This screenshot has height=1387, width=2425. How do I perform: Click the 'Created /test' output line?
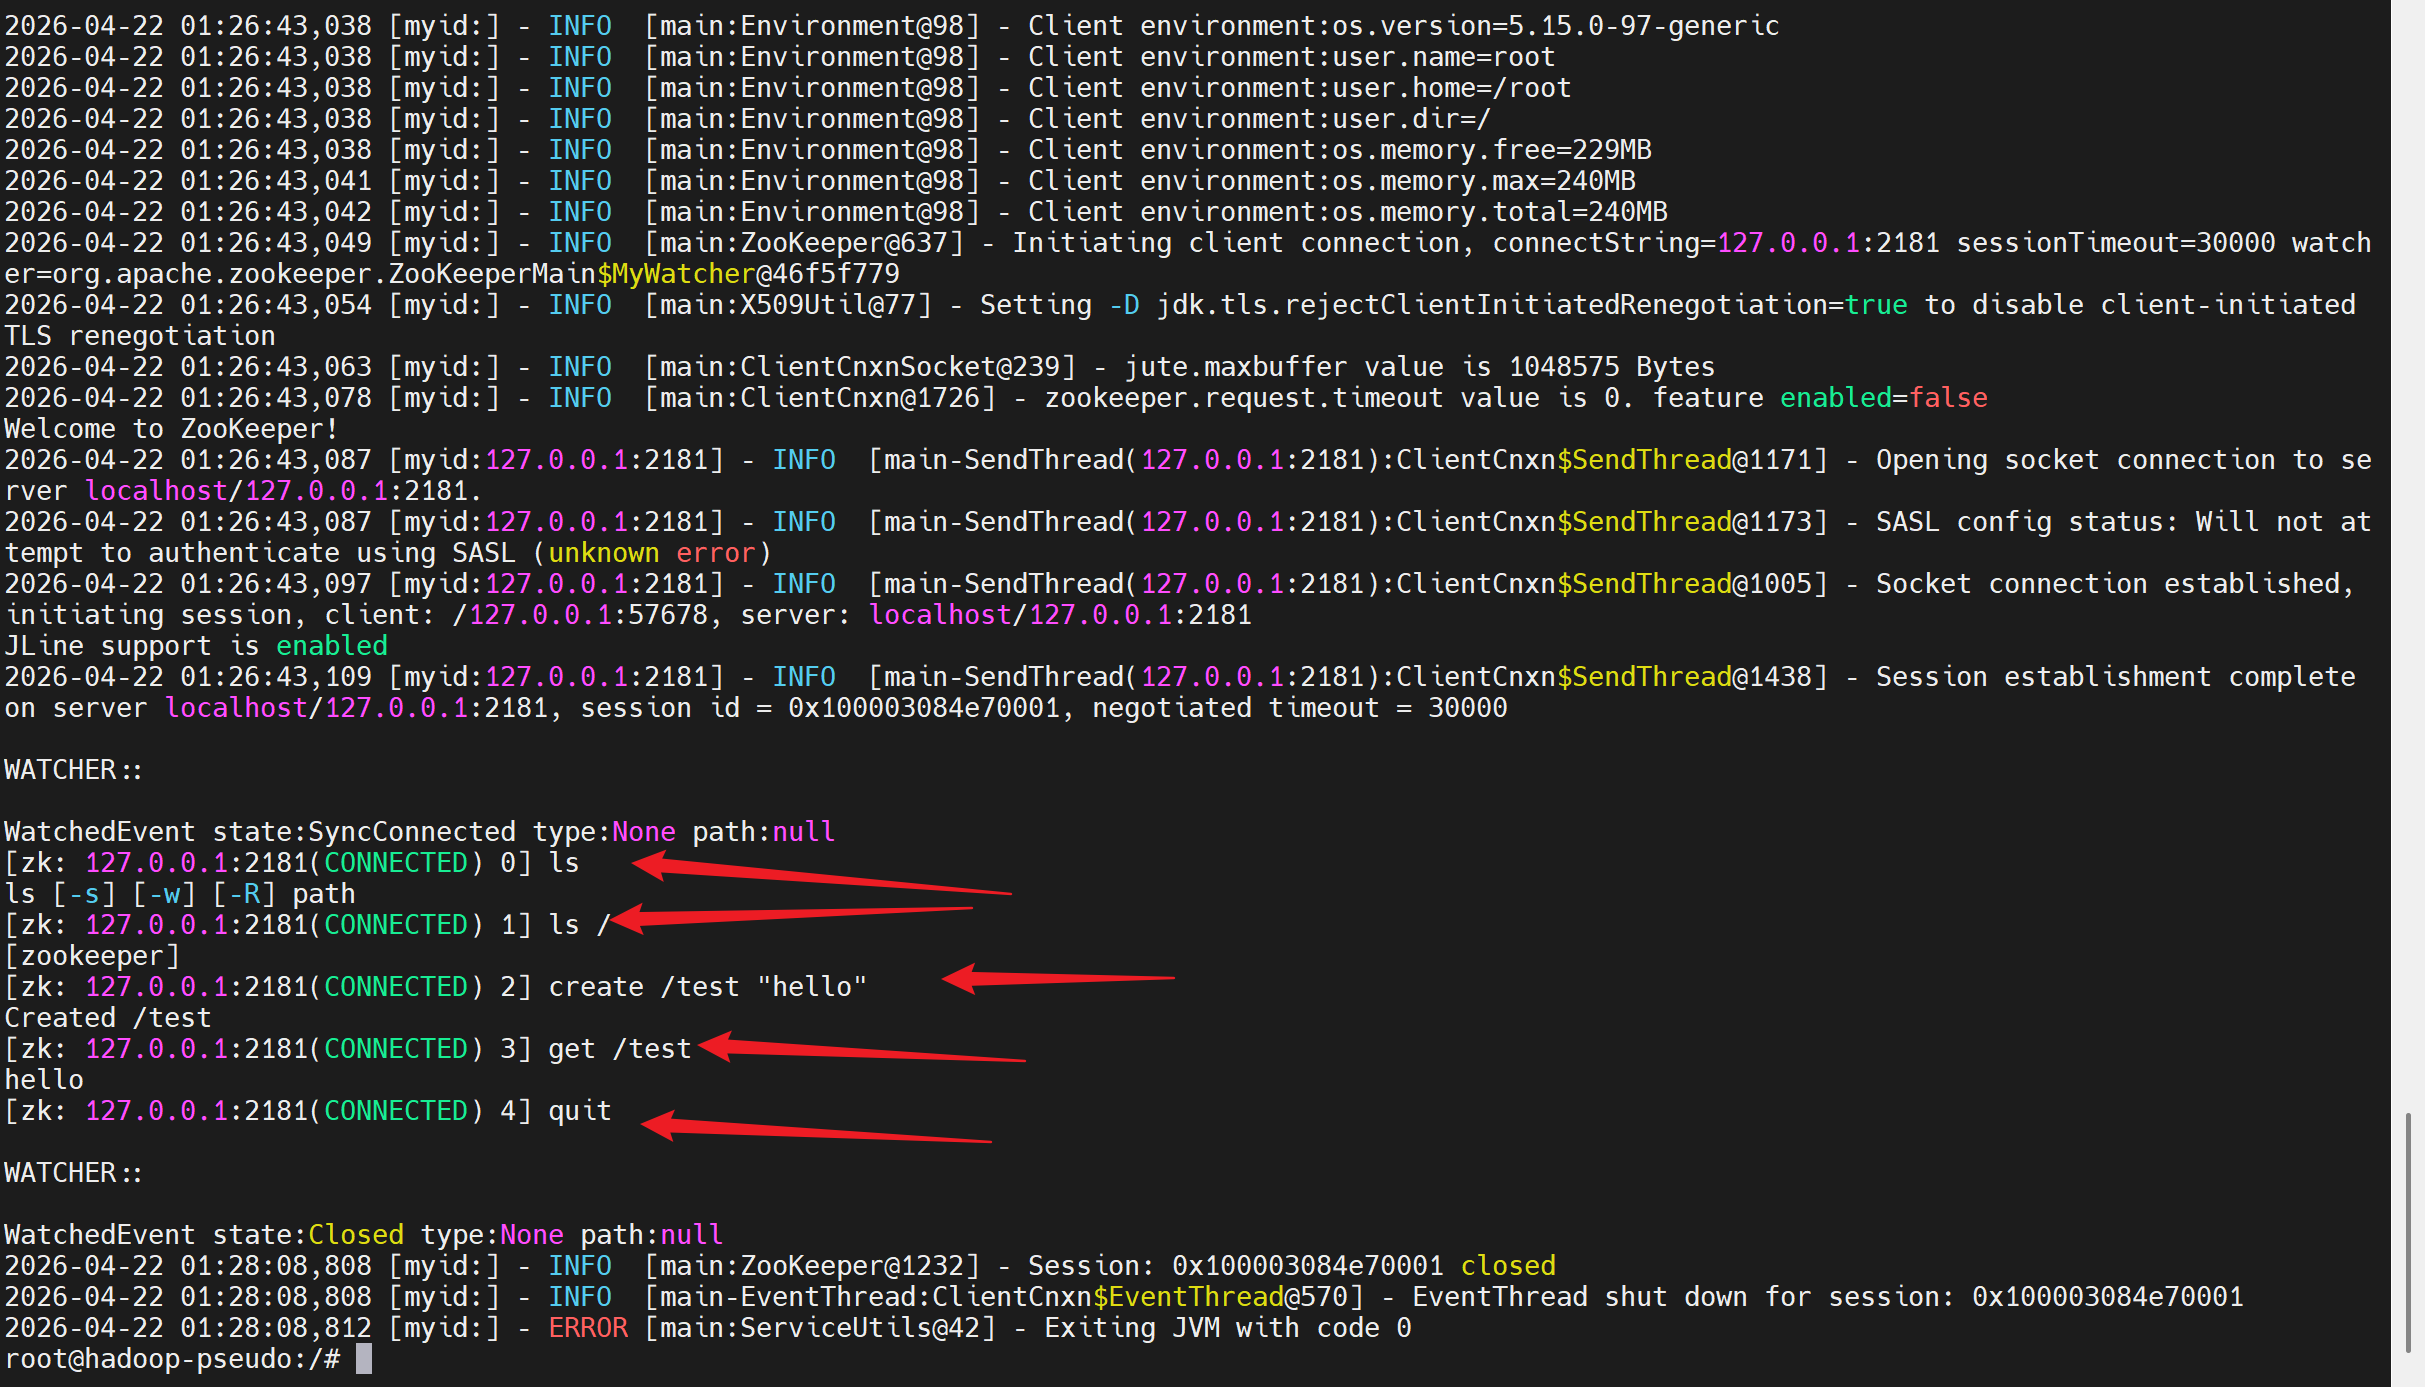click(108, 1017)
